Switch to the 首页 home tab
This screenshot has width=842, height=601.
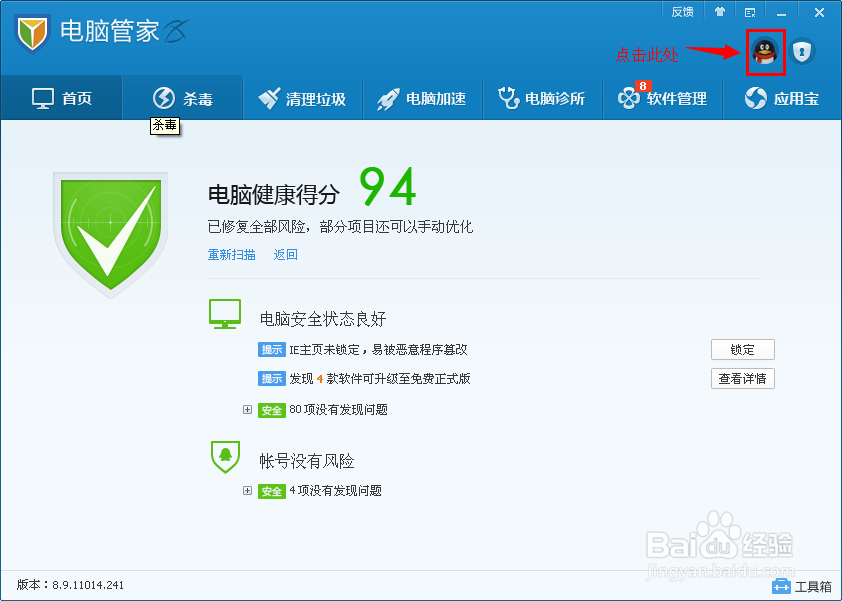(62, 98)
